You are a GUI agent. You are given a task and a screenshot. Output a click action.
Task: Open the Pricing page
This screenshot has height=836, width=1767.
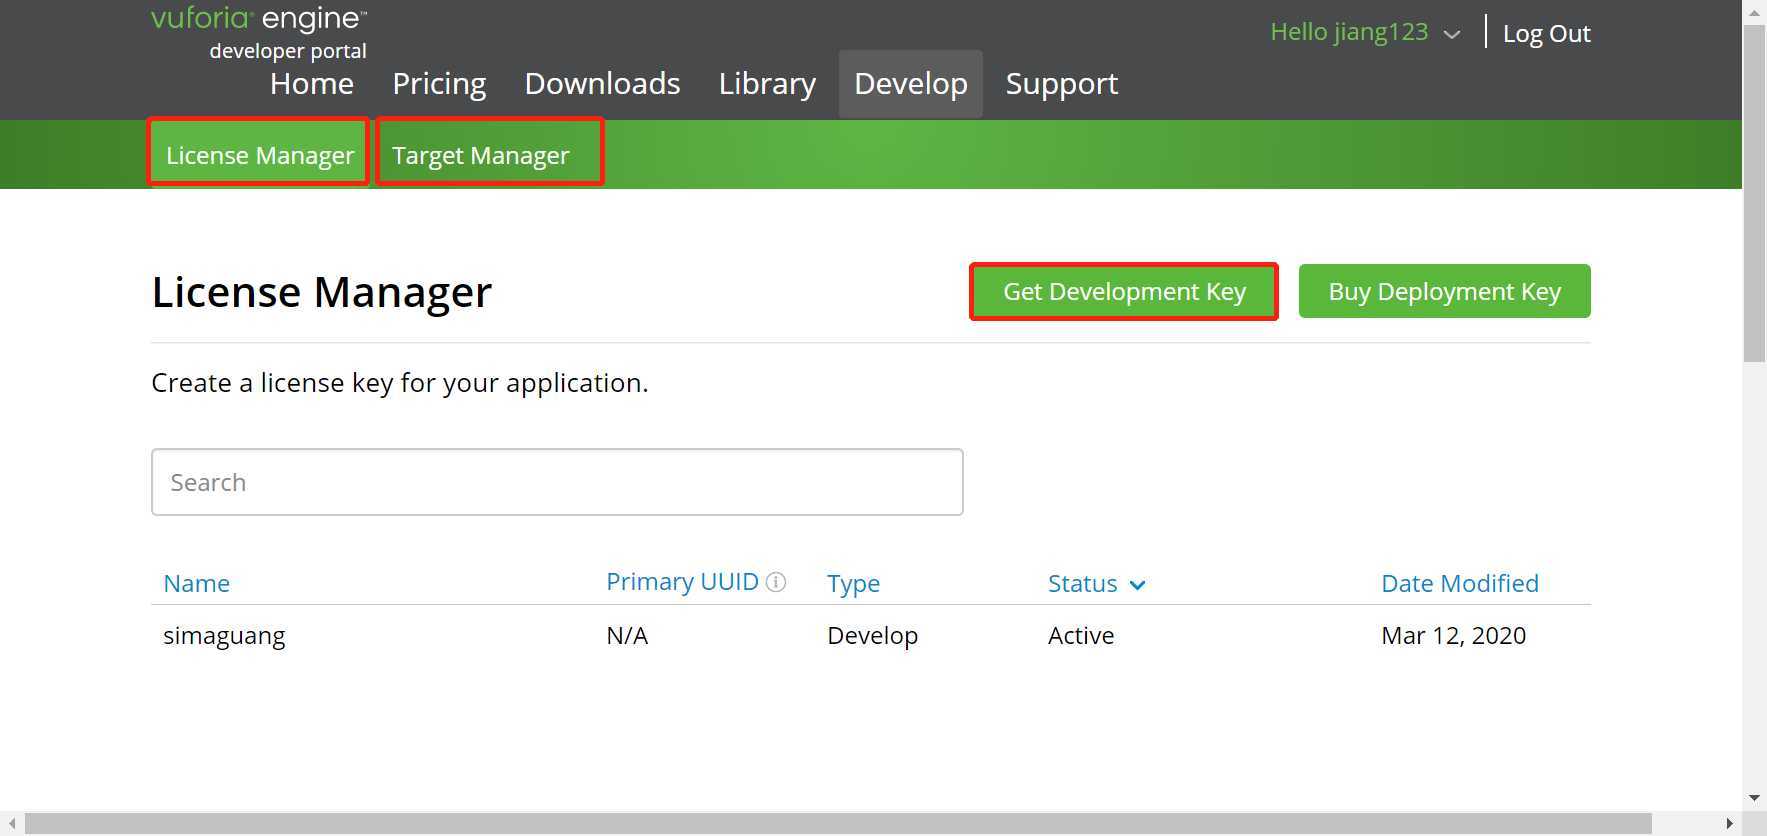tap(439, 84)
